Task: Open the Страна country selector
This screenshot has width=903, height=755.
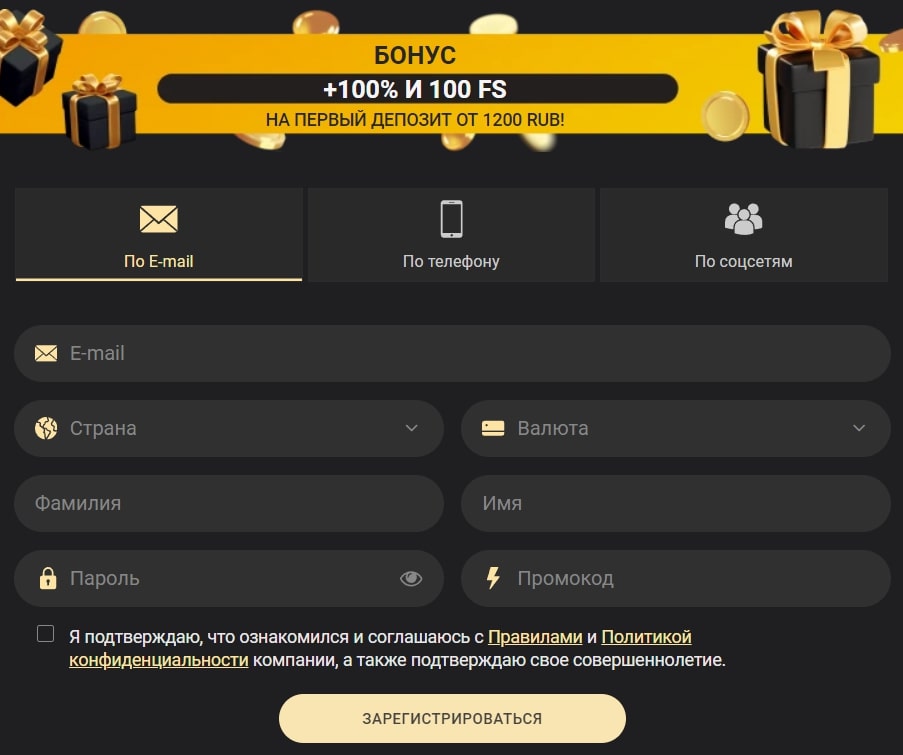Action: tap(229, 428)
